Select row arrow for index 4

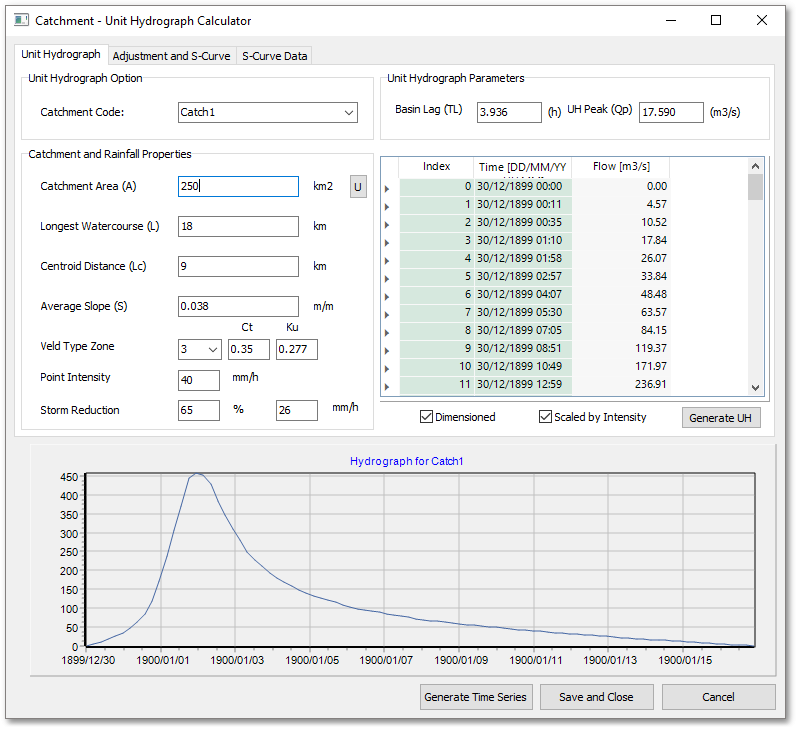[387, 261]
